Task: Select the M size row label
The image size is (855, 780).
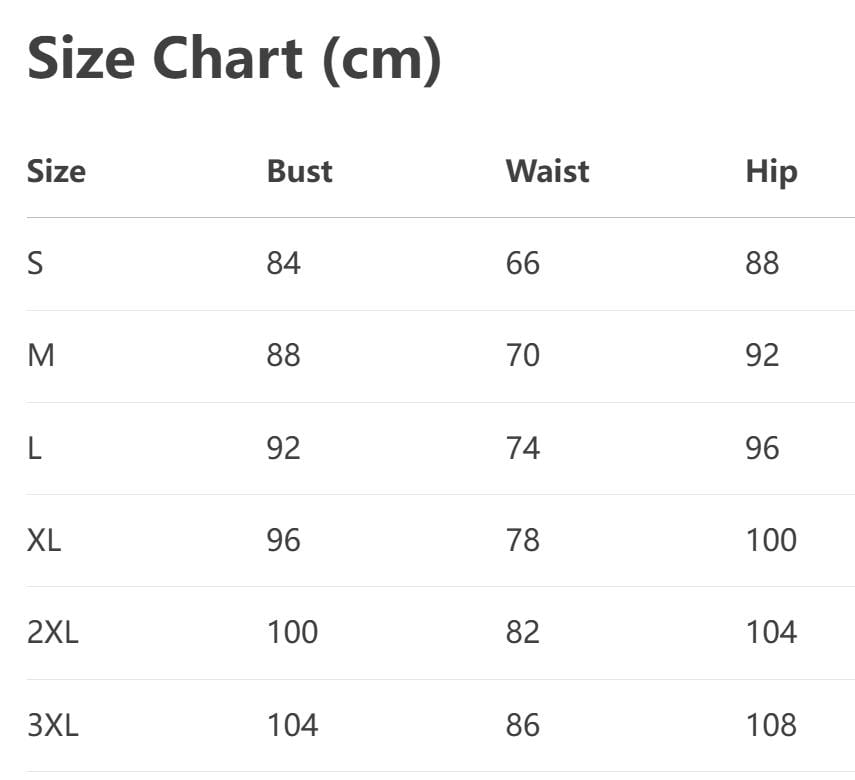Action: tap(41, 355)
